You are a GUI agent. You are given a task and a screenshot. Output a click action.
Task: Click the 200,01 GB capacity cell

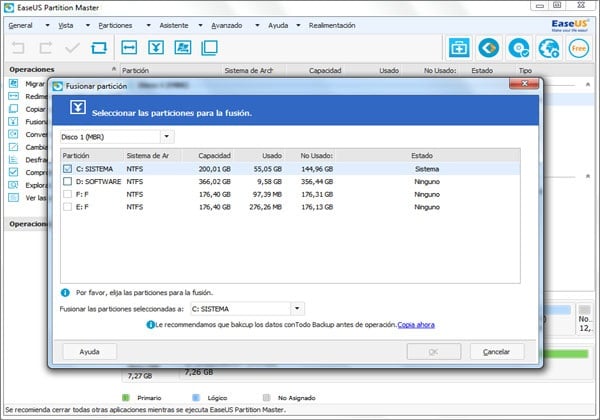[214, 169]
